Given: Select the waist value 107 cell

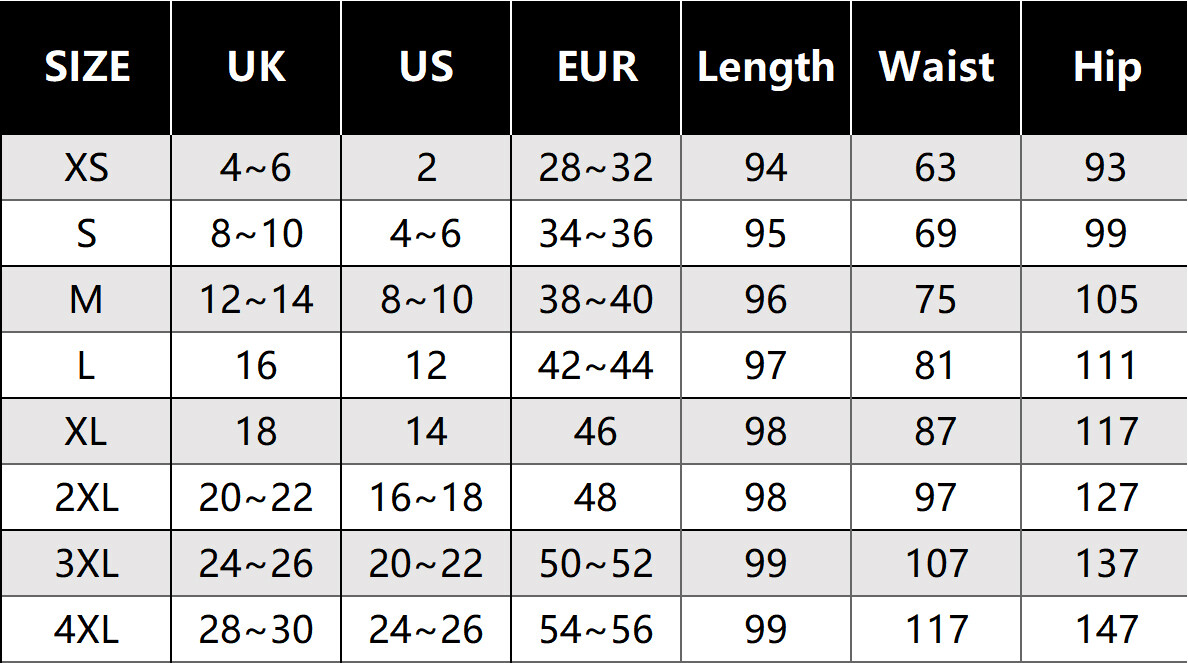Looking at the screenshot, I should (936, 564).
